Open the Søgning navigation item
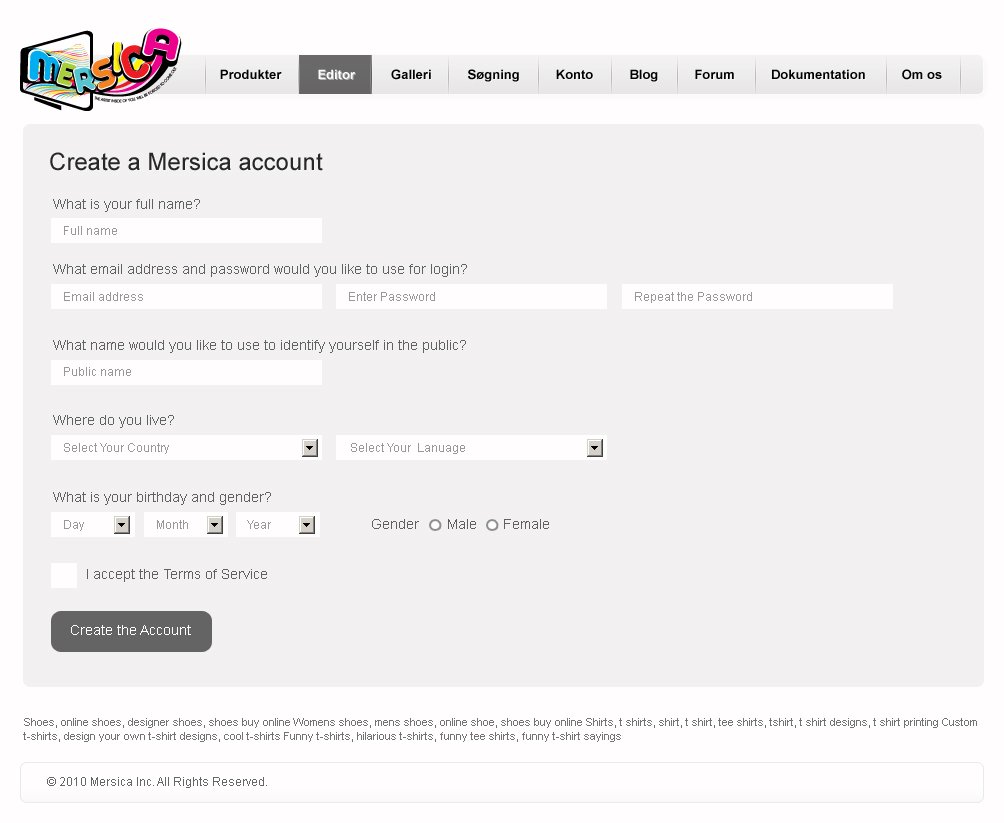1004x823 pixels. [493, 74]
